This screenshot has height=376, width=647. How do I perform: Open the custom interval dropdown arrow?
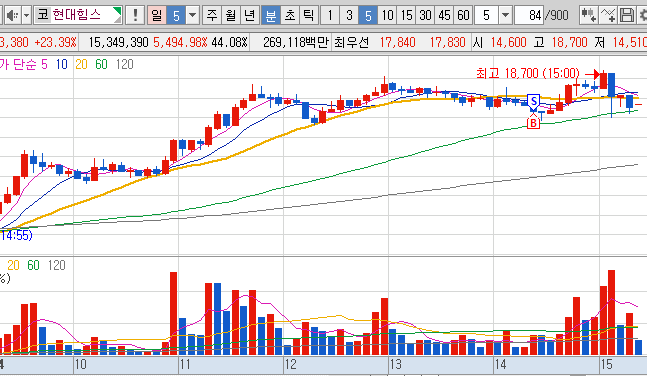[x=505, y=16]
